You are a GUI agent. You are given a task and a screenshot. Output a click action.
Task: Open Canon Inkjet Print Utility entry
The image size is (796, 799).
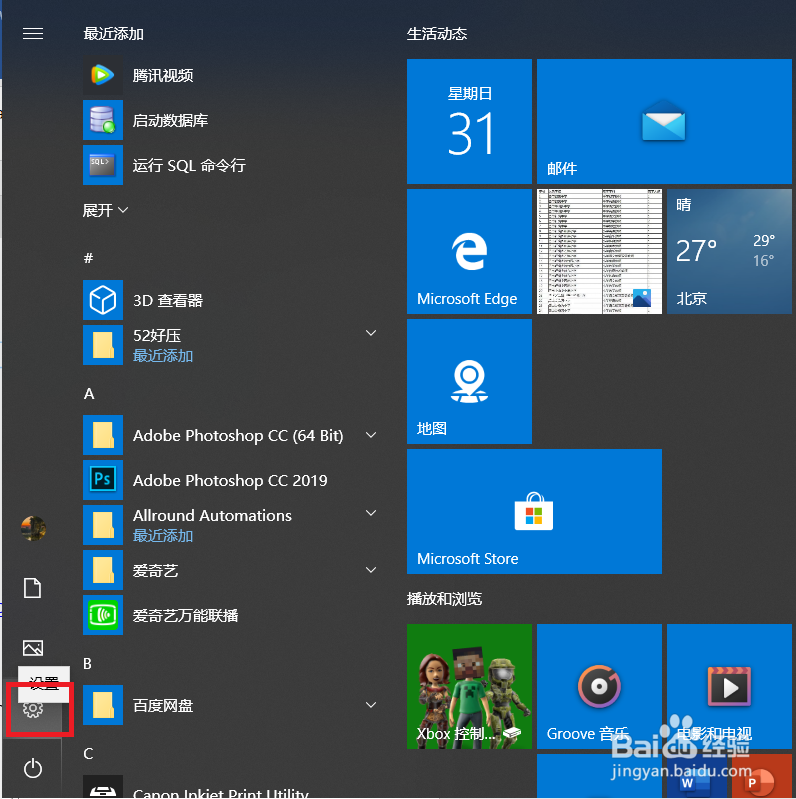pyautogui.click(x=233, y=787)
